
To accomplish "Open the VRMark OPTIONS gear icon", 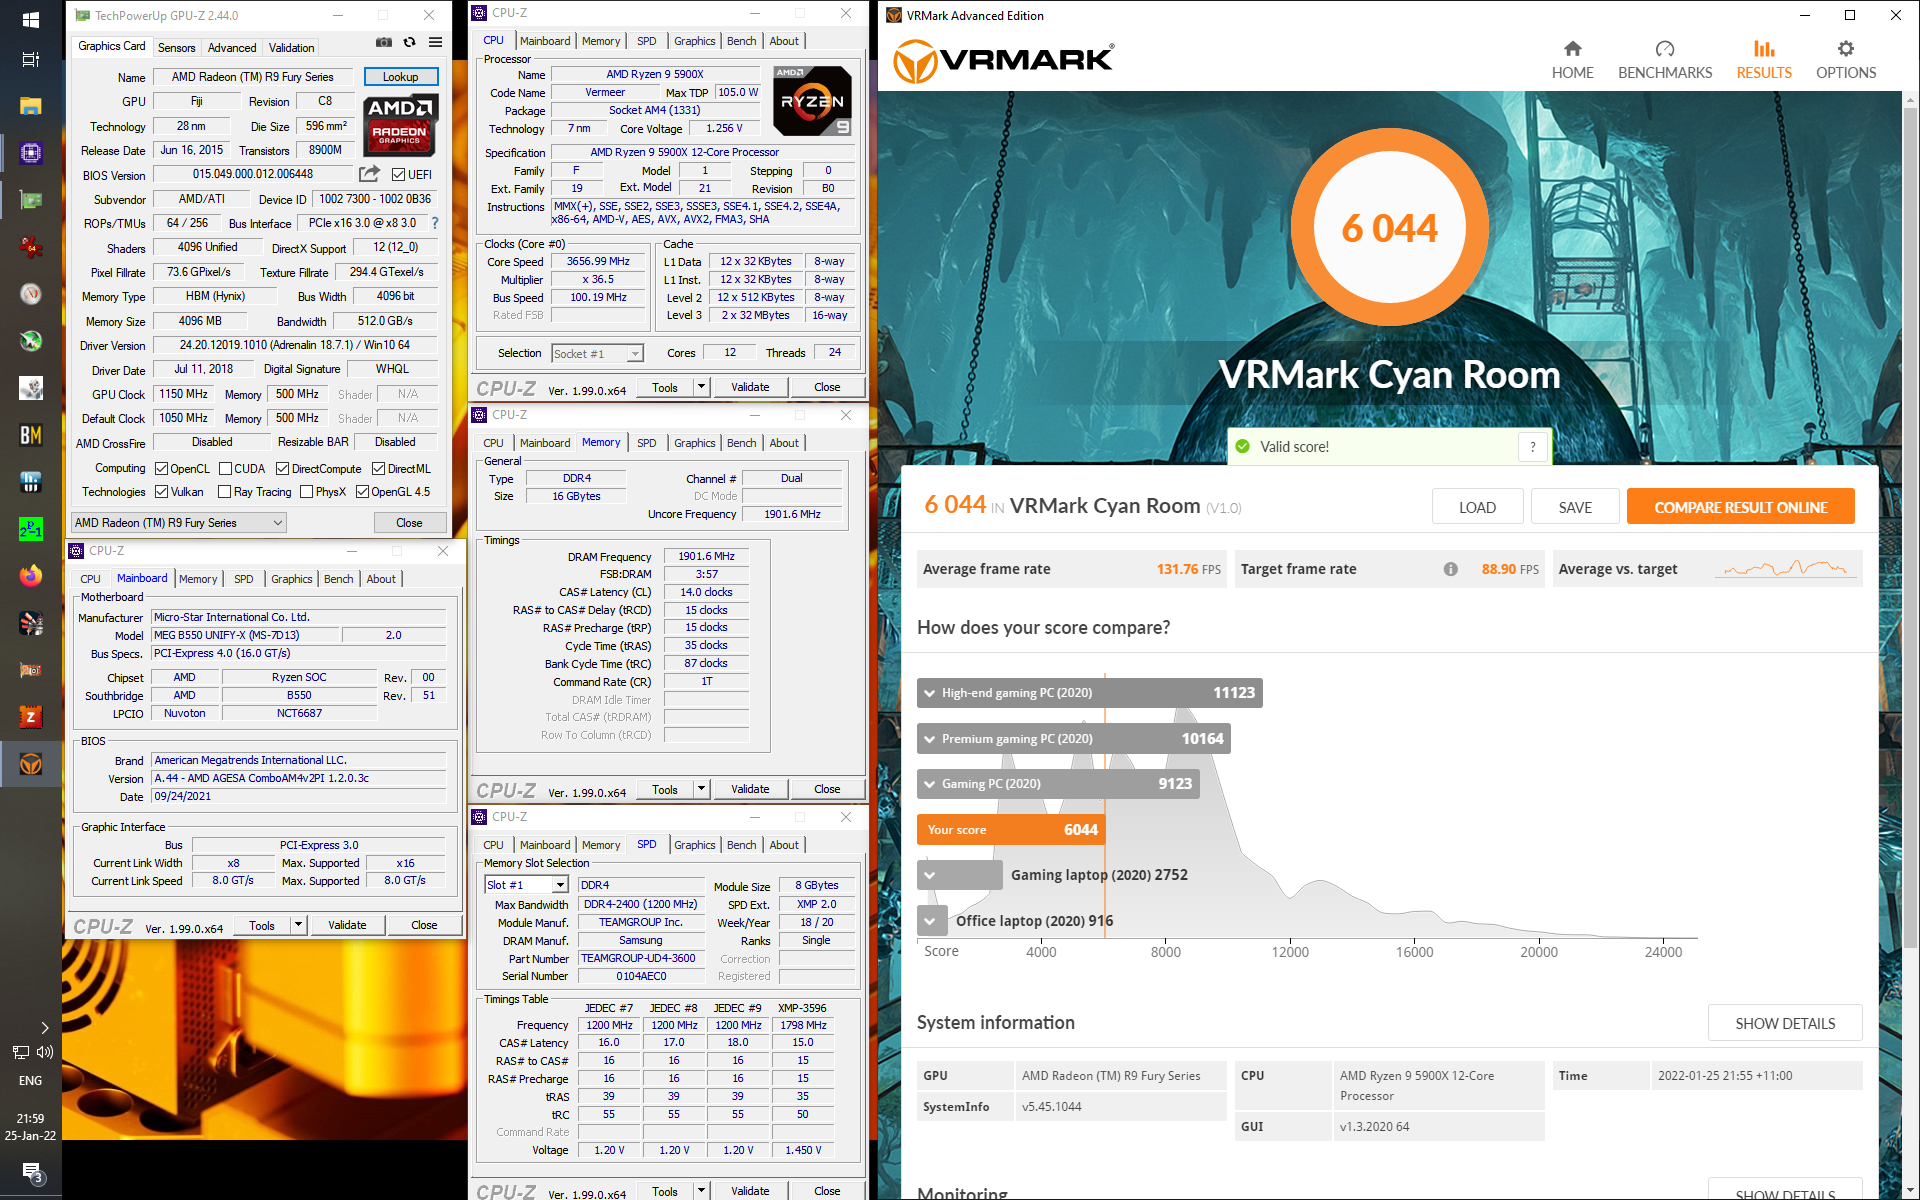I will 1846,49.
